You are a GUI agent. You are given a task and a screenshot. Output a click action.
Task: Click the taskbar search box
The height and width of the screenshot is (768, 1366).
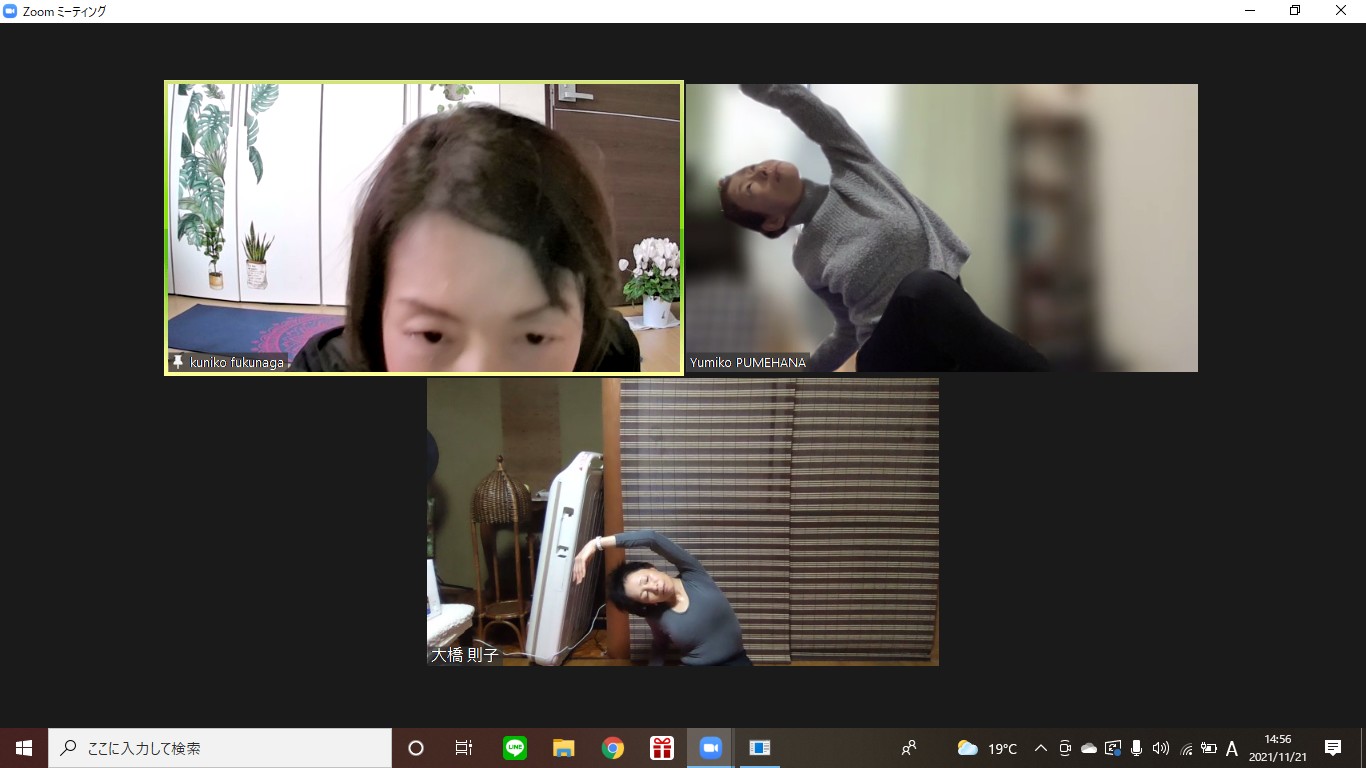(220, 748)
